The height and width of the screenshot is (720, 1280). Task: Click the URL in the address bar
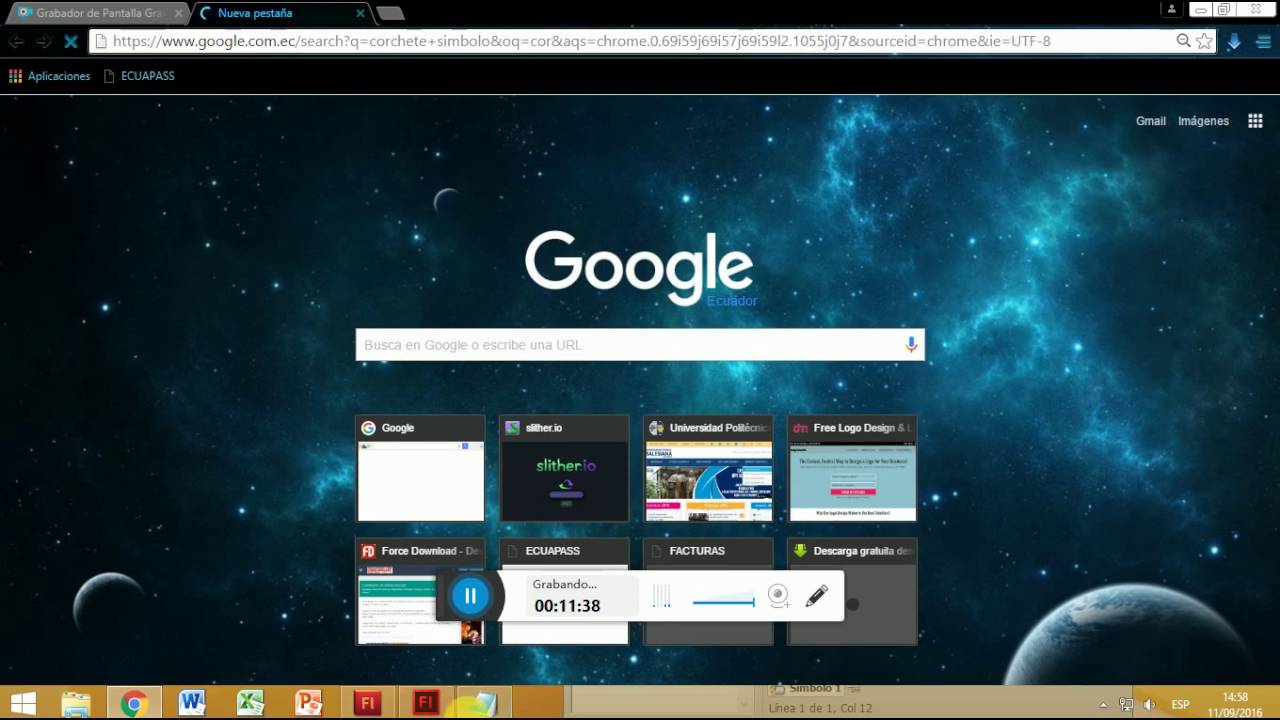(581, 41)
